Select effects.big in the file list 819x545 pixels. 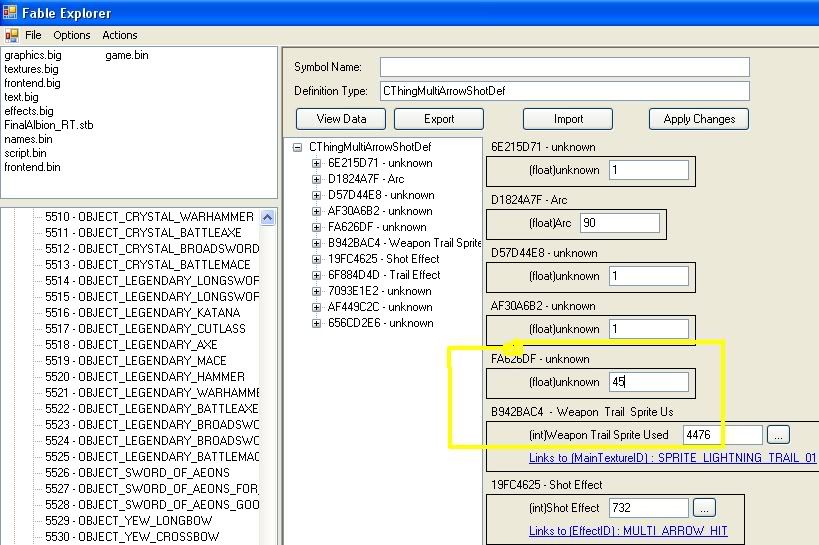29,111
